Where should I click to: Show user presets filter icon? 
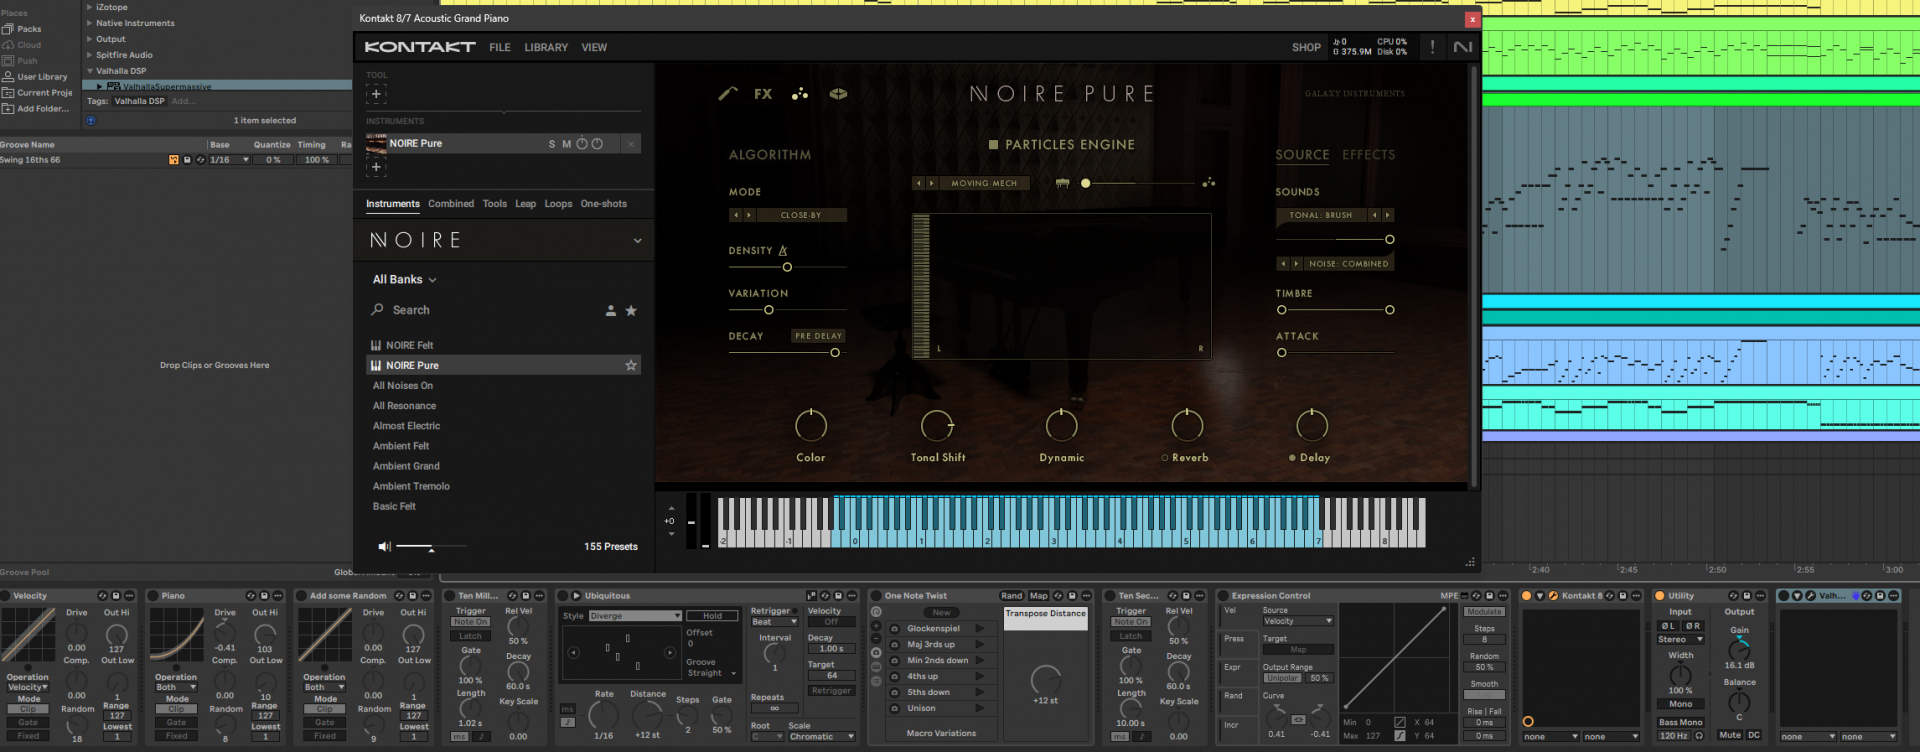(611, 311)
